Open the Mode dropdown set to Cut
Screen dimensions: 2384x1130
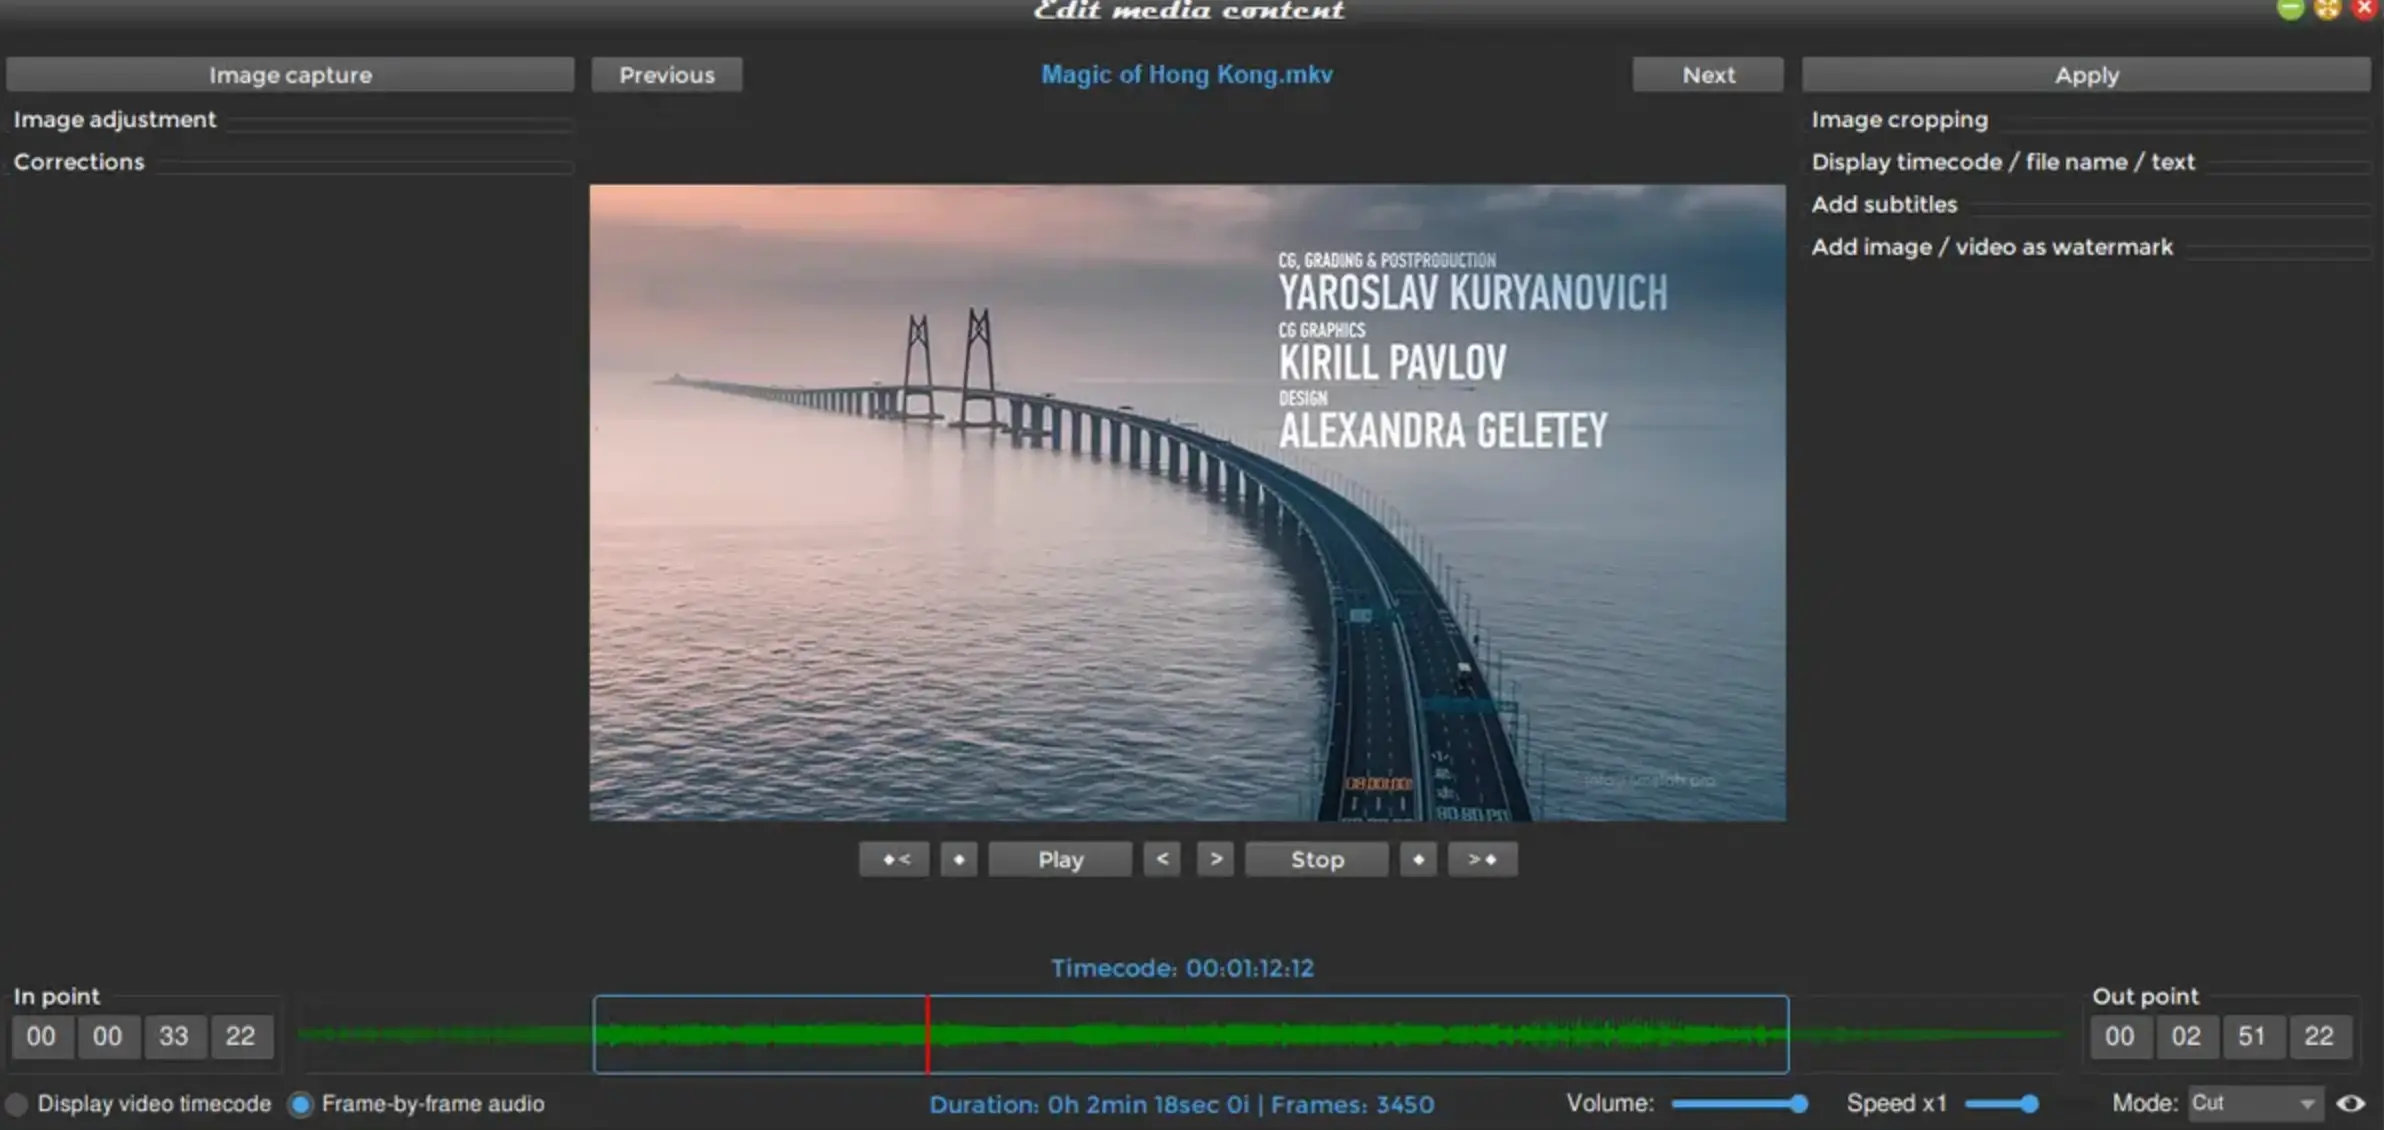pyautogui.click(x=2254, y=1103)
